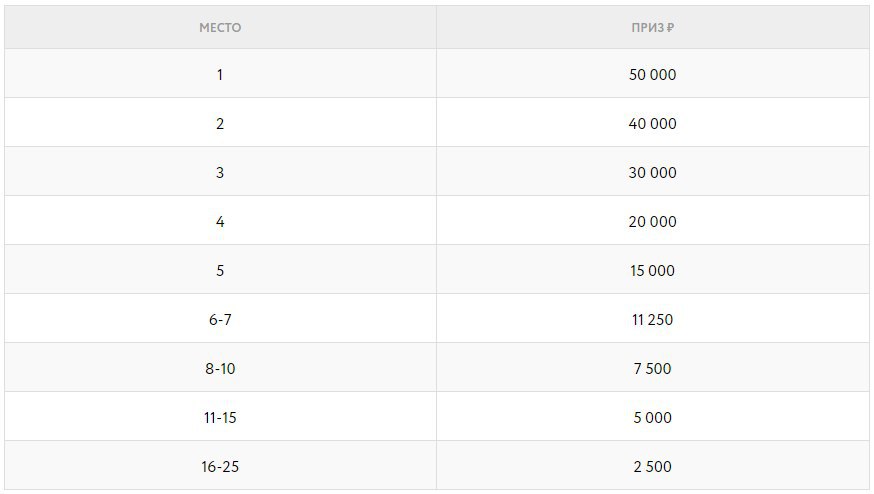874x494 pixels.
Task: Click the place 4 cell
Action: [x=220, y=220]
